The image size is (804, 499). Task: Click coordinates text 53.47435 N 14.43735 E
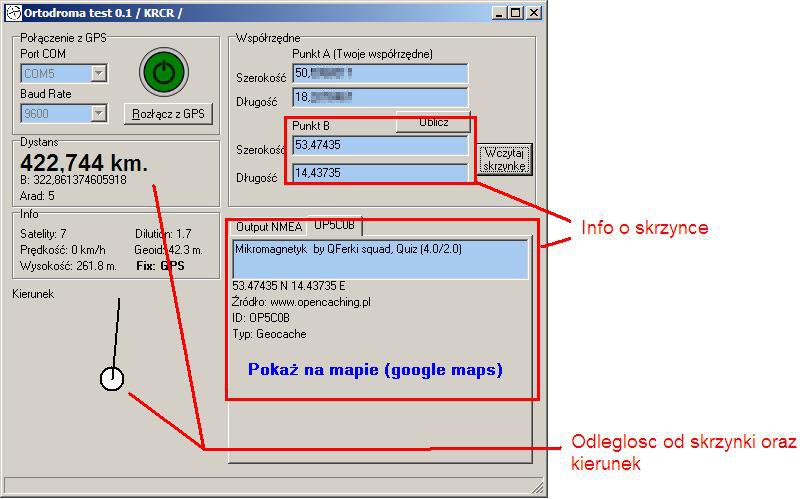tap(289, 286)
